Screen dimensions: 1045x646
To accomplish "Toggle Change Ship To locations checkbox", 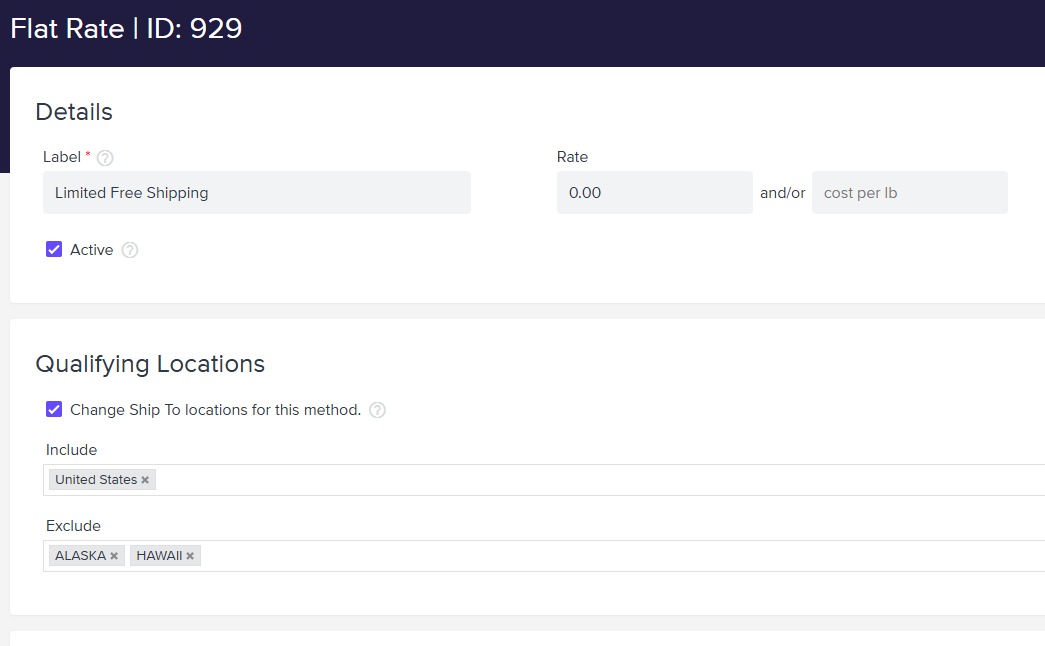I will [54, 409].
